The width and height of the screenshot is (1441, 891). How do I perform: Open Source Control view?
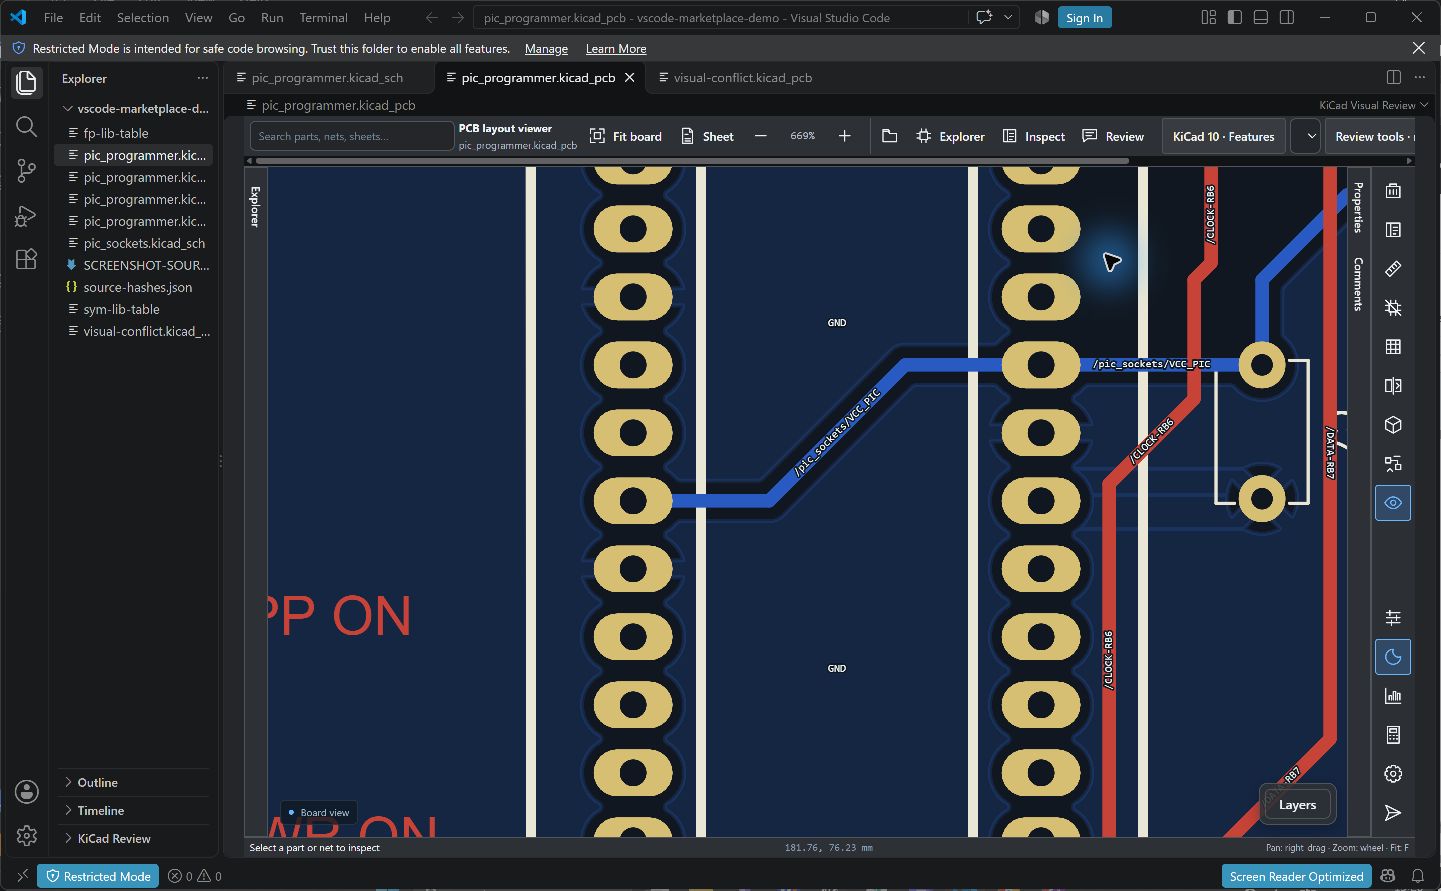point(26,171)
